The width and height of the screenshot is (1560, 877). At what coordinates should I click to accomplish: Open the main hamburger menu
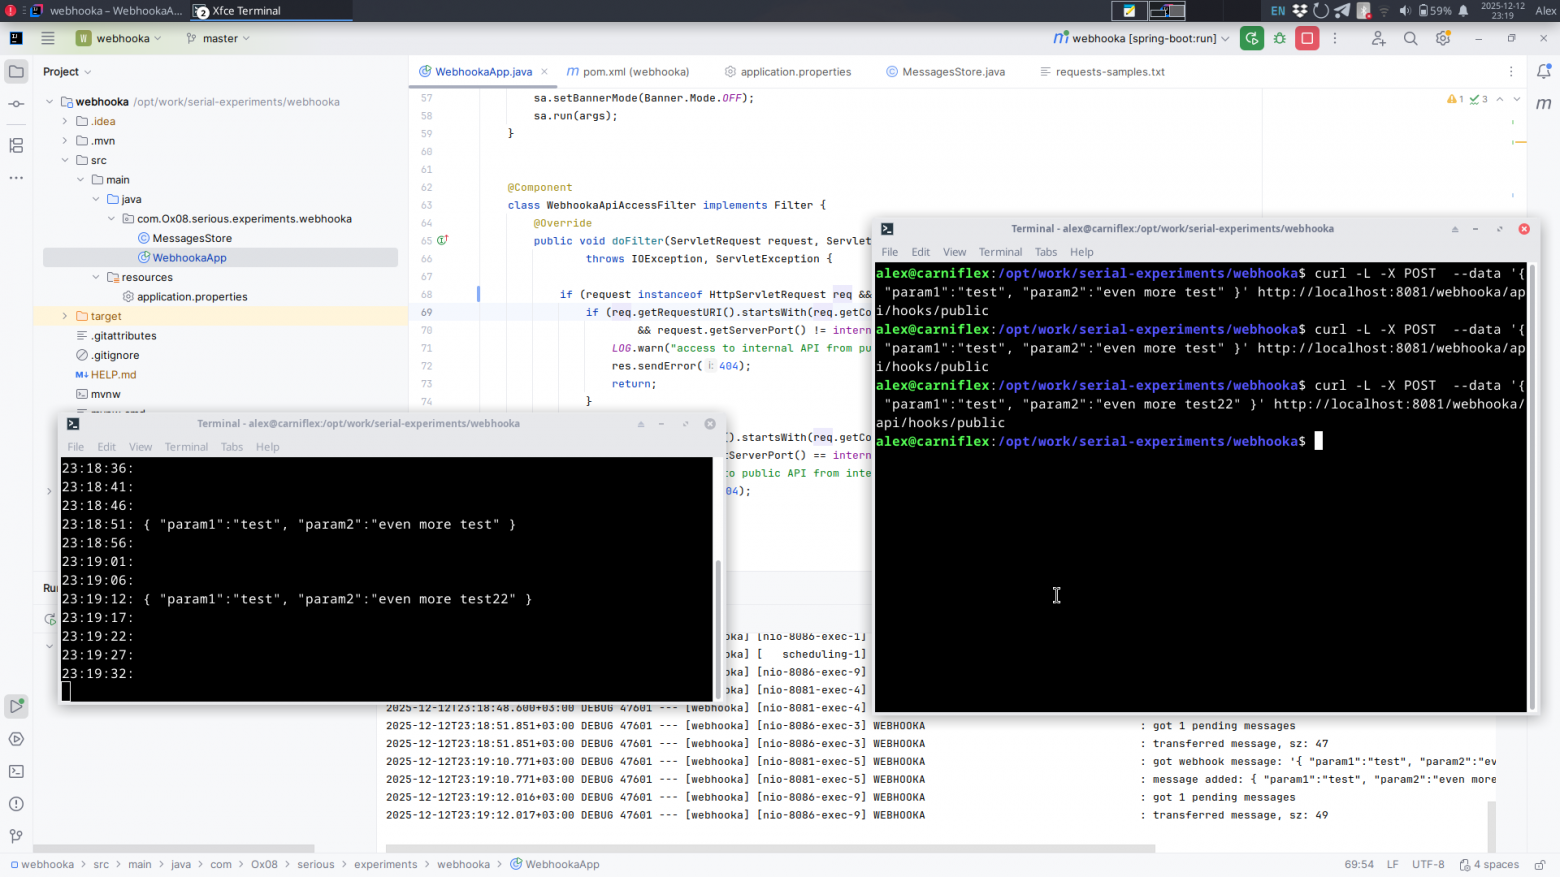pos(48,38)
